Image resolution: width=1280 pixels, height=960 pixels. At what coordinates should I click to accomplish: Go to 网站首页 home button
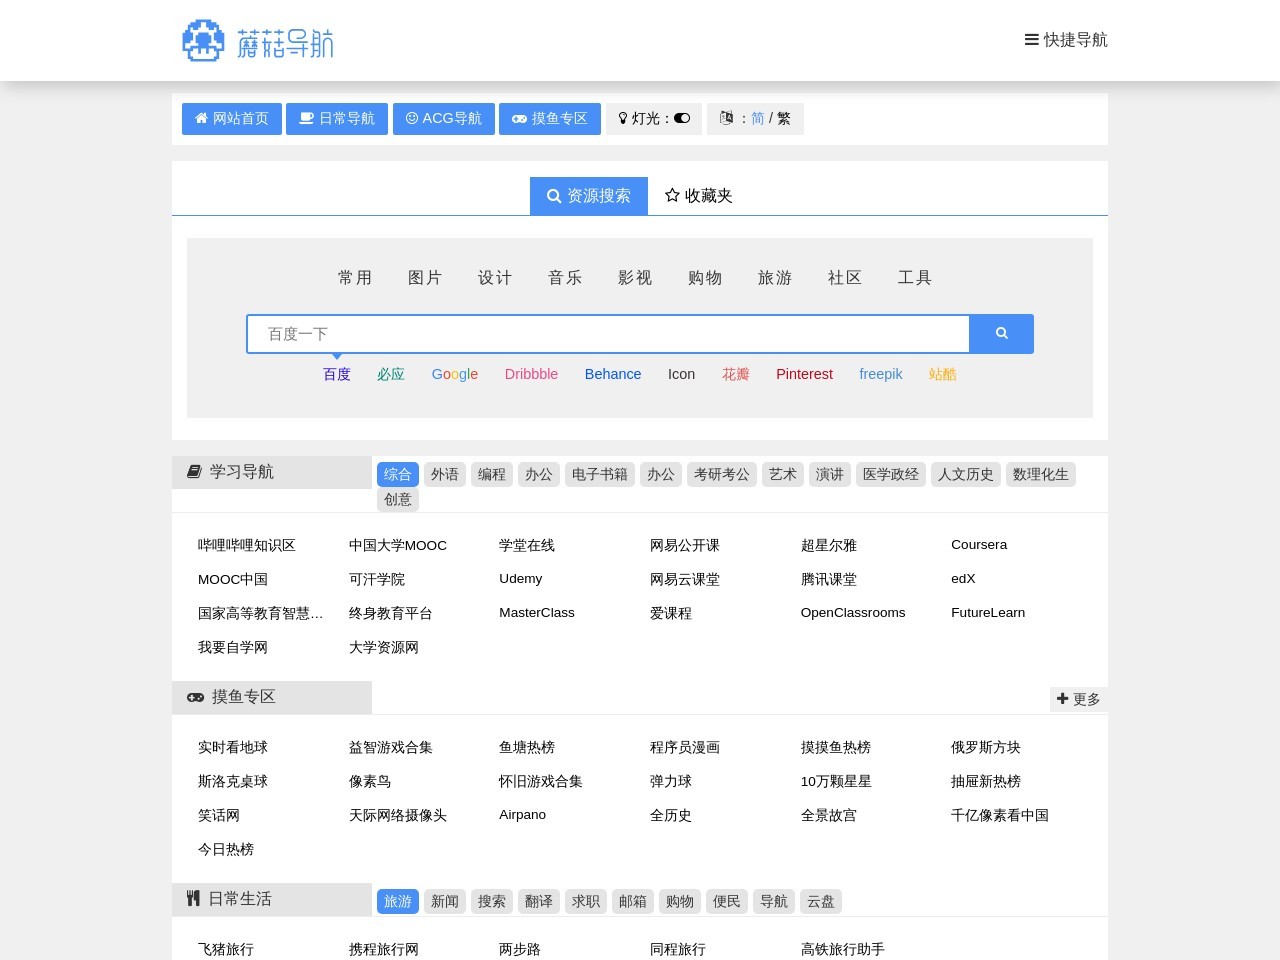coord(231,118)
